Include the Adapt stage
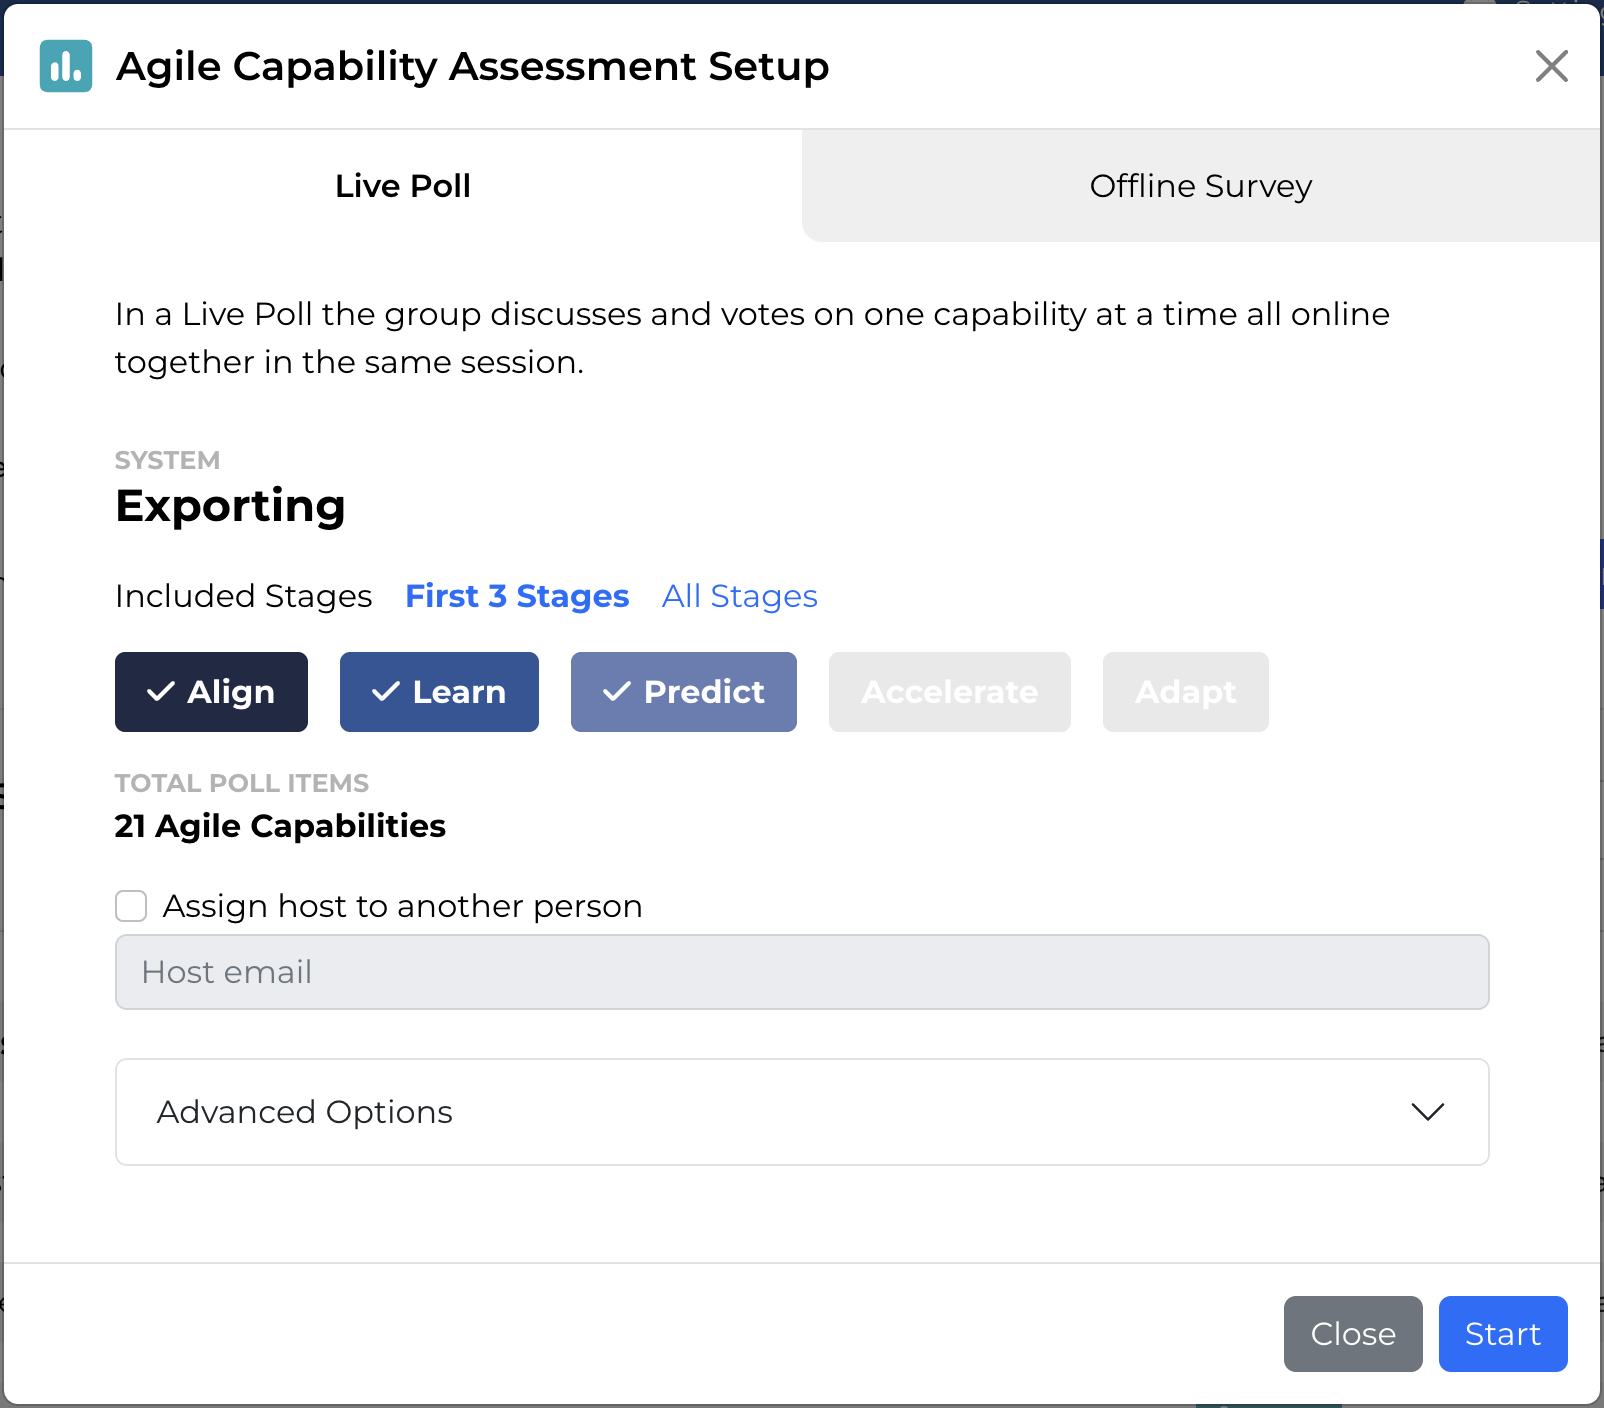This screenshot has height=1408, width=1604. coord(1185,692)
